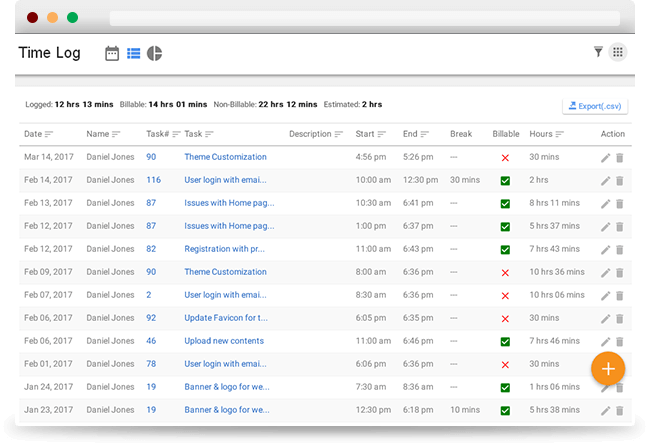
Task: Click the Billable column header
Action: [506, 134]
